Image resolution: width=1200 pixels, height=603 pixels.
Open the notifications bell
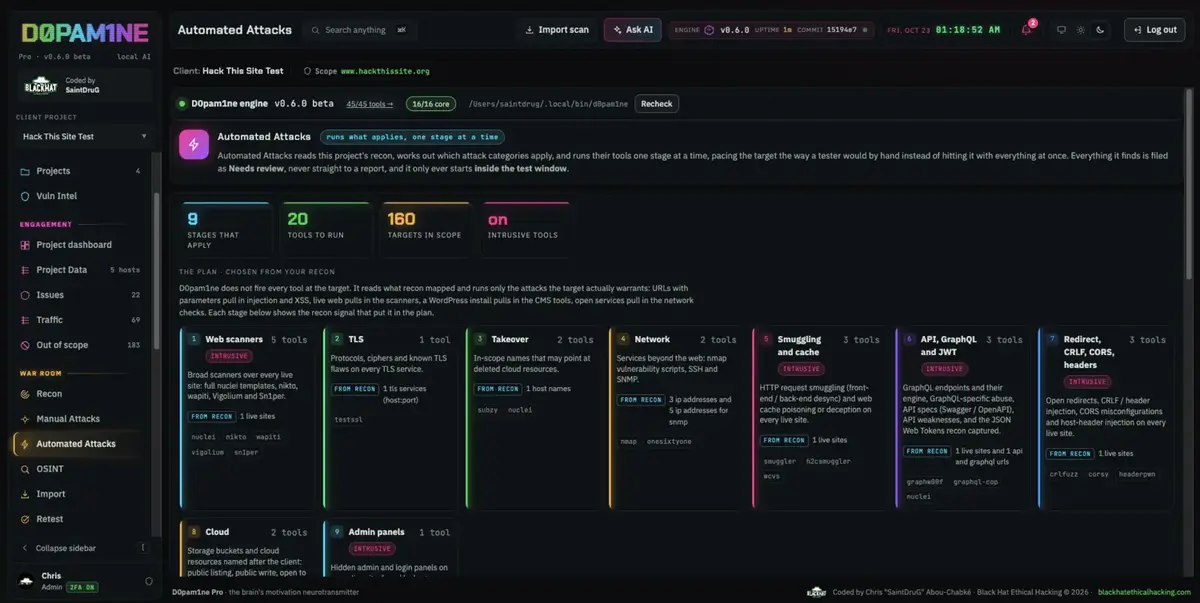(x=1026, y=30)
